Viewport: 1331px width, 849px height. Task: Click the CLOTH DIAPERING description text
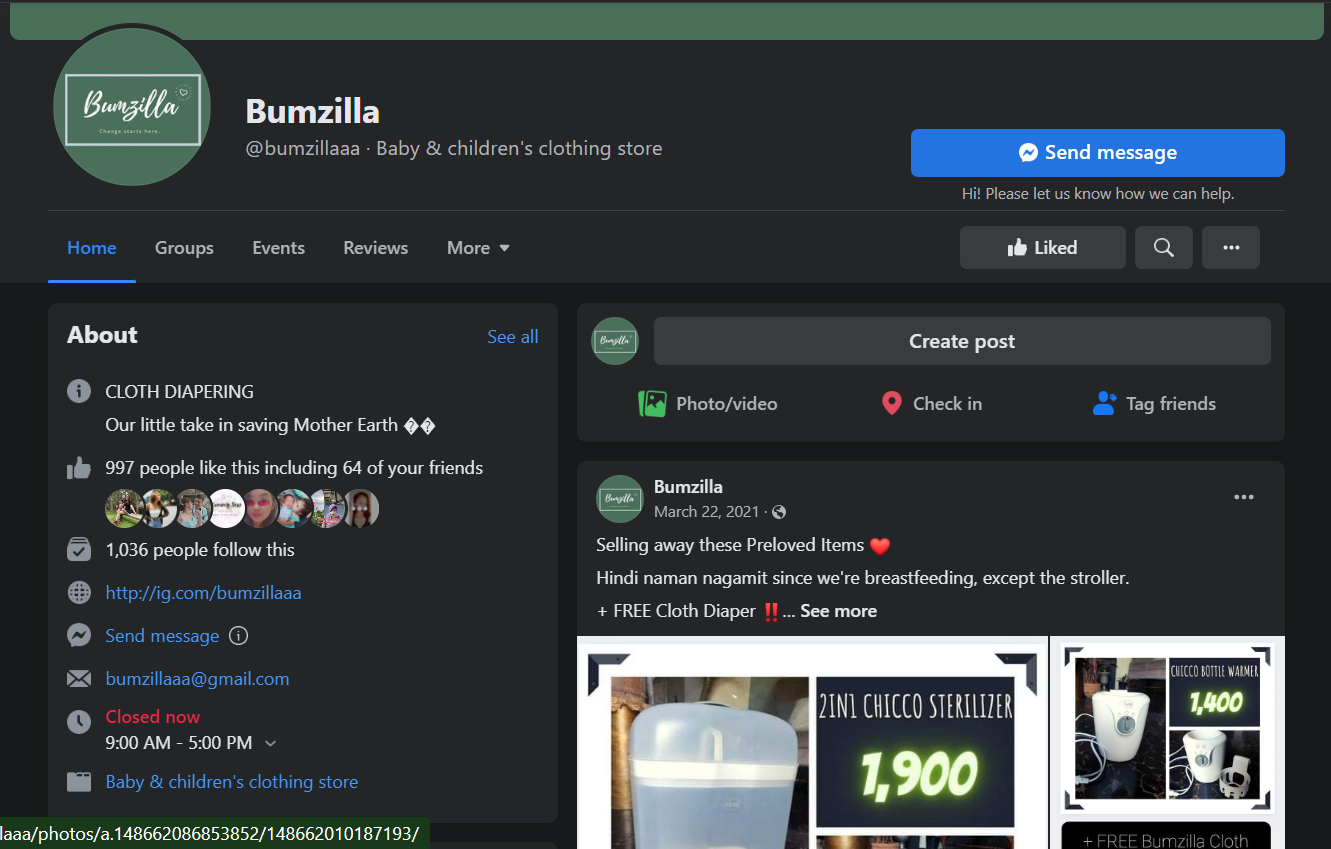(x=180, y=392)
